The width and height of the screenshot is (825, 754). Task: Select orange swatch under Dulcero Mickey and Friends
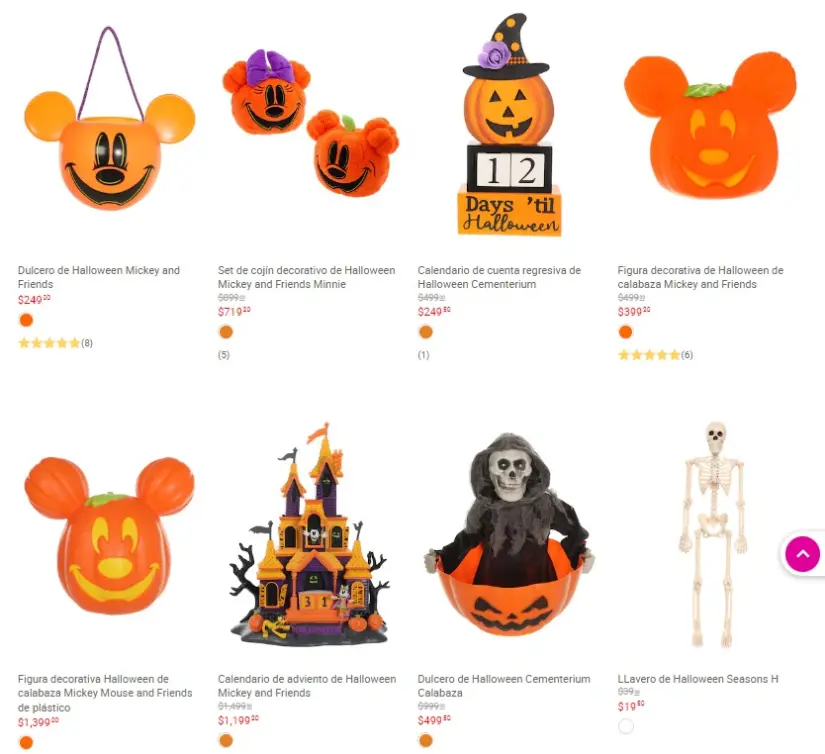pyautogui.click(x=26, y=320)
